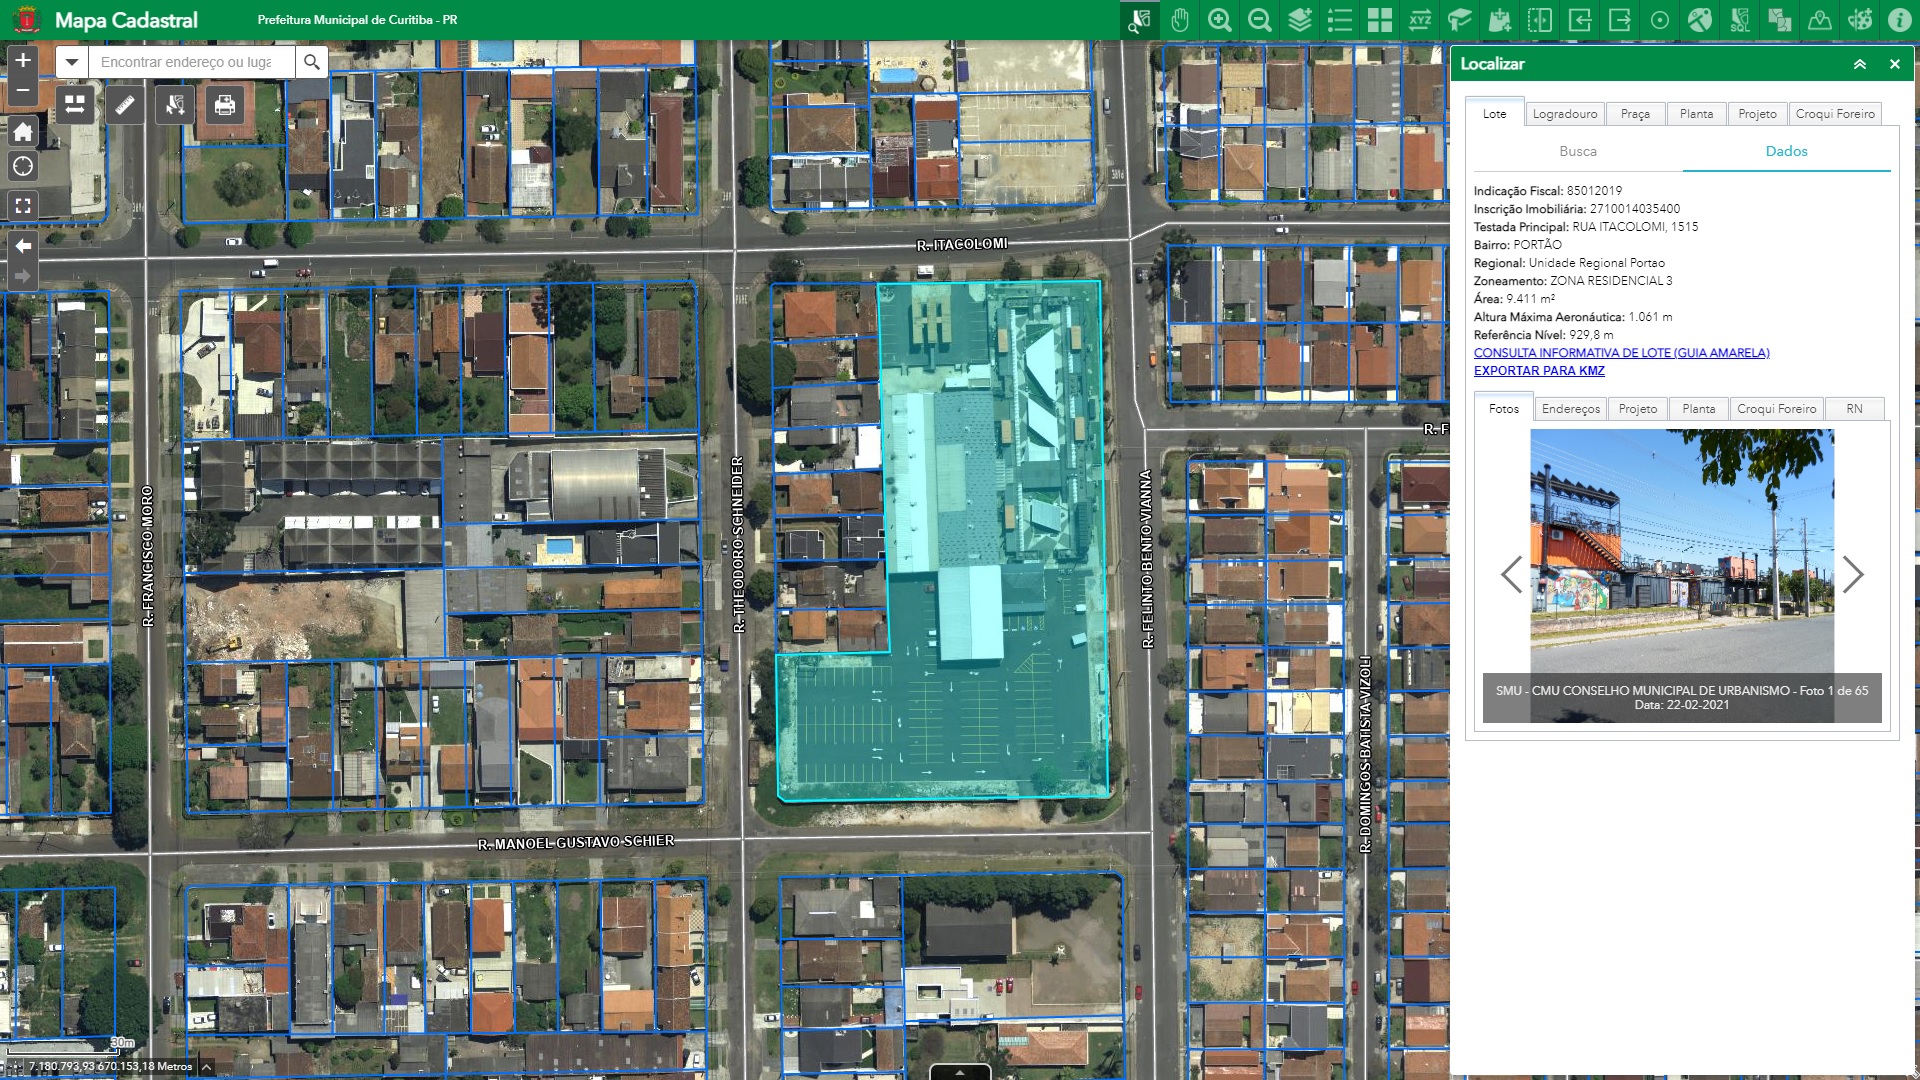Click the coordinate capture icon in status bar
This screenshot has height=1080, width=1920.
pos(14,1067)
